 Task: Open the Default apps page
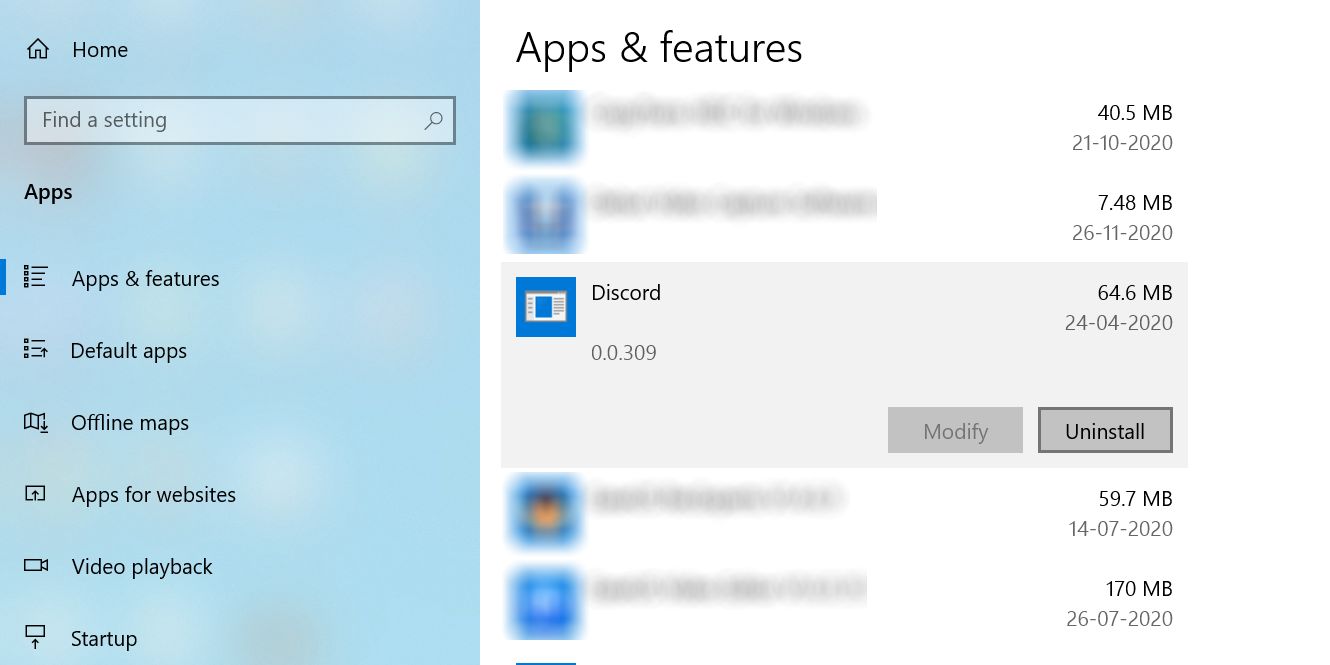(x=129, y=351)
